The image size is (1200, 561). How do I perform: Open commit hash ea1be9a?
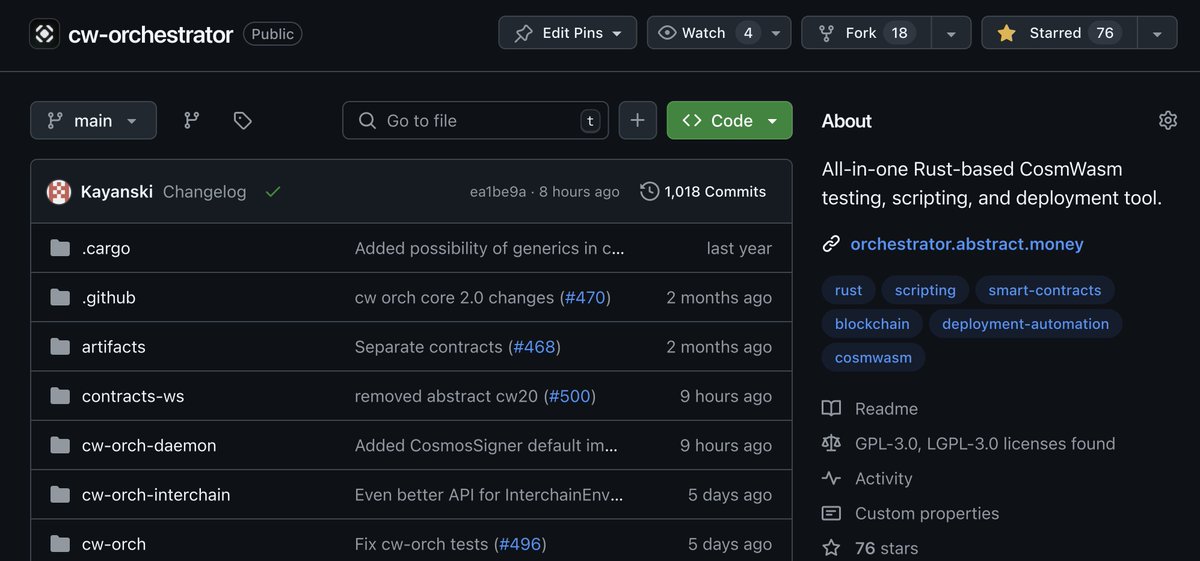(498, 192)
